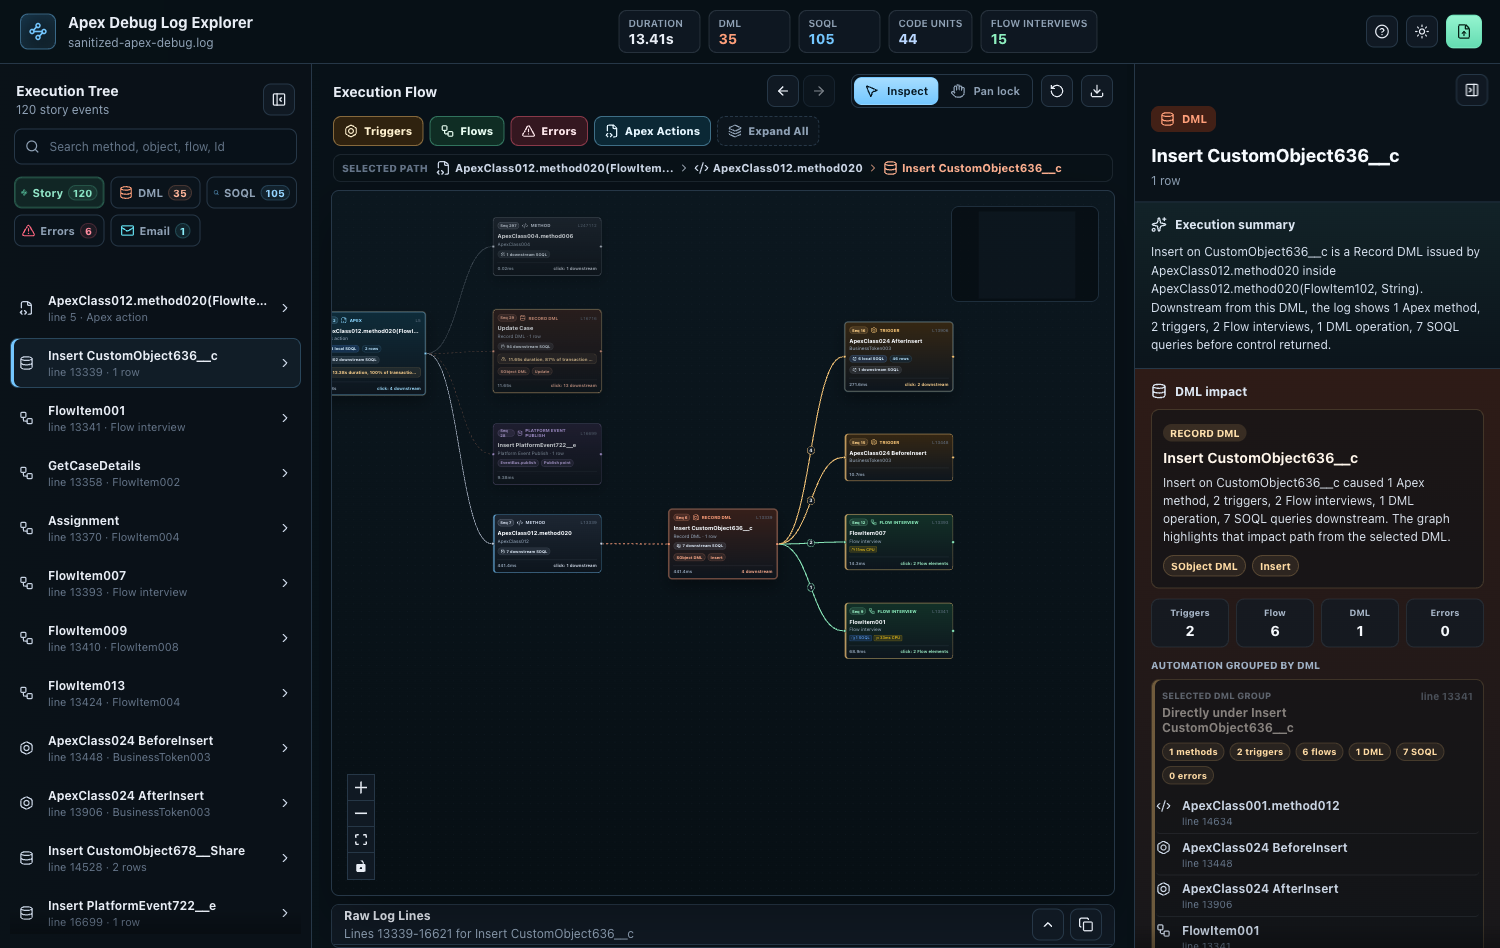Viewport: 1500px width, 948px height.
Task: Select the Errors 6 filter tab
Action: pyautogui.click(x=59, y=231)
